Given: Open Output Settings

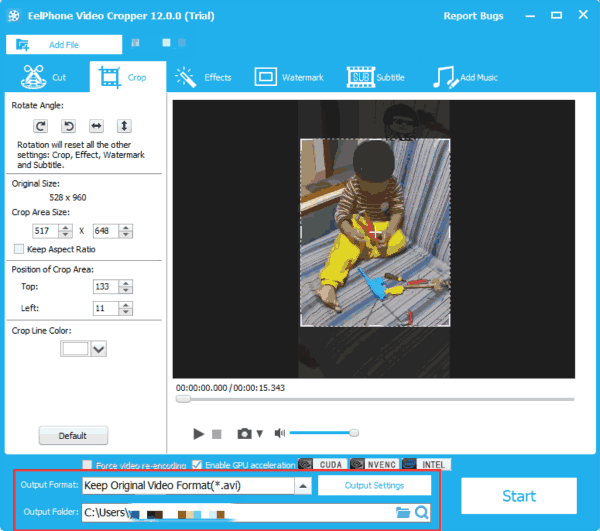Looking at the screenshot, I should pyautogui.click(x=374, y=485).
